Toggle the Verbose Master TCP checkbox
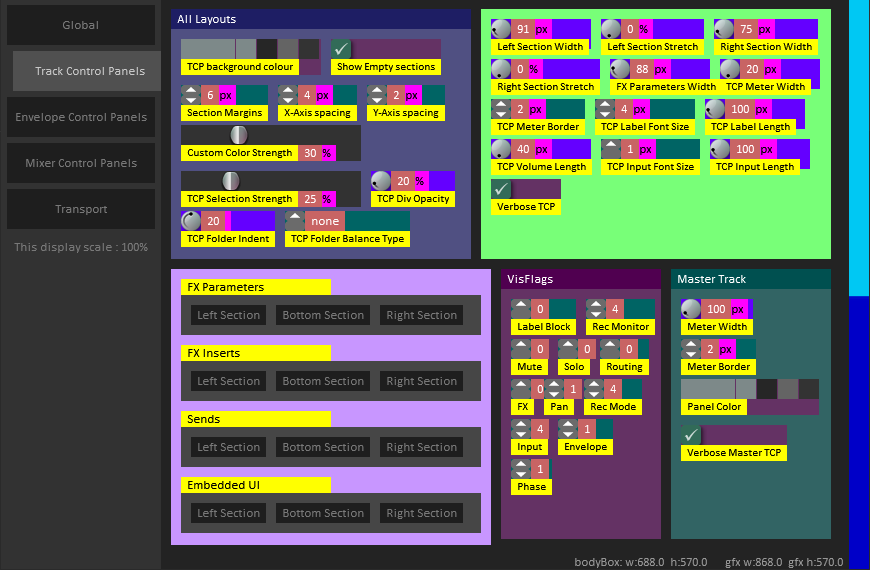 691,435
